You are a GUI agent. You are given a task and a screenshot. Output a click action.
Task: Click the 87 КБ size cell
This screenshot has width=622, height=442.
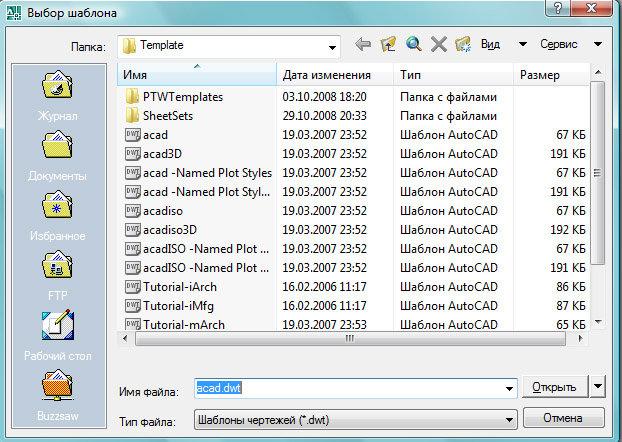click(571, 306)
